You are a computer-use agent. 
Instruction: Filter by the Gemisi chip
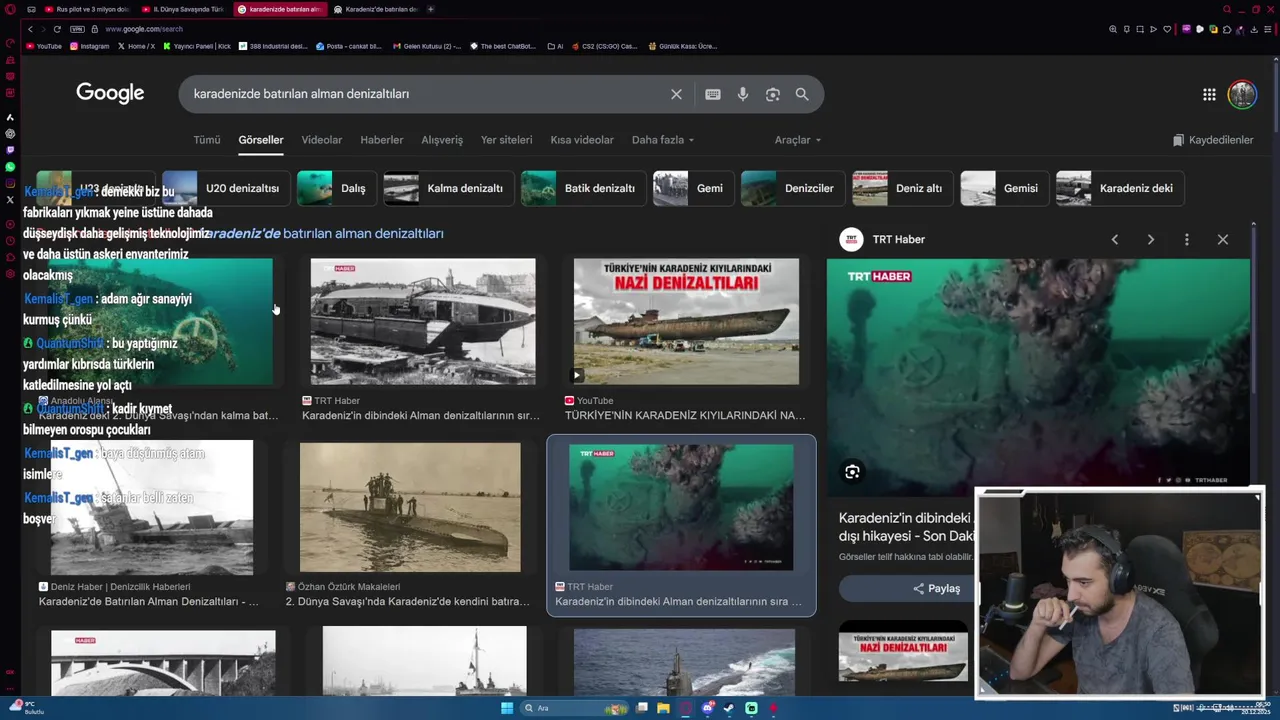pyautogui.click(x=1005, y=188)
